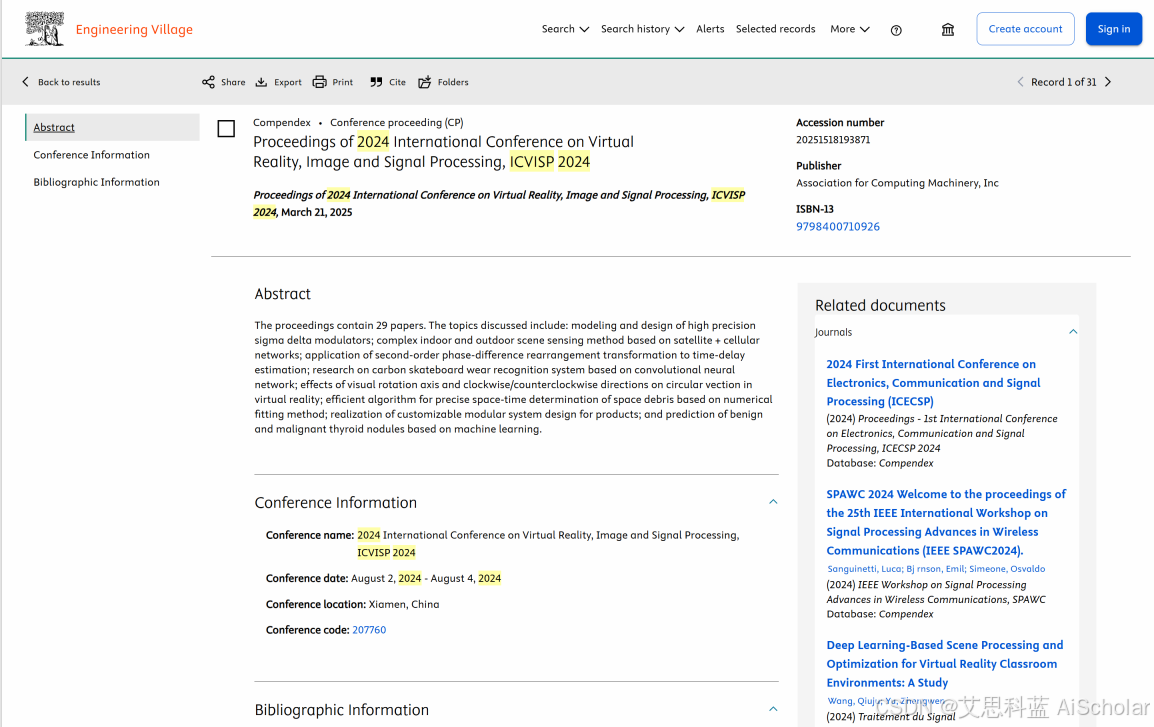Click the Share icon in toolbar

[208, 82]
